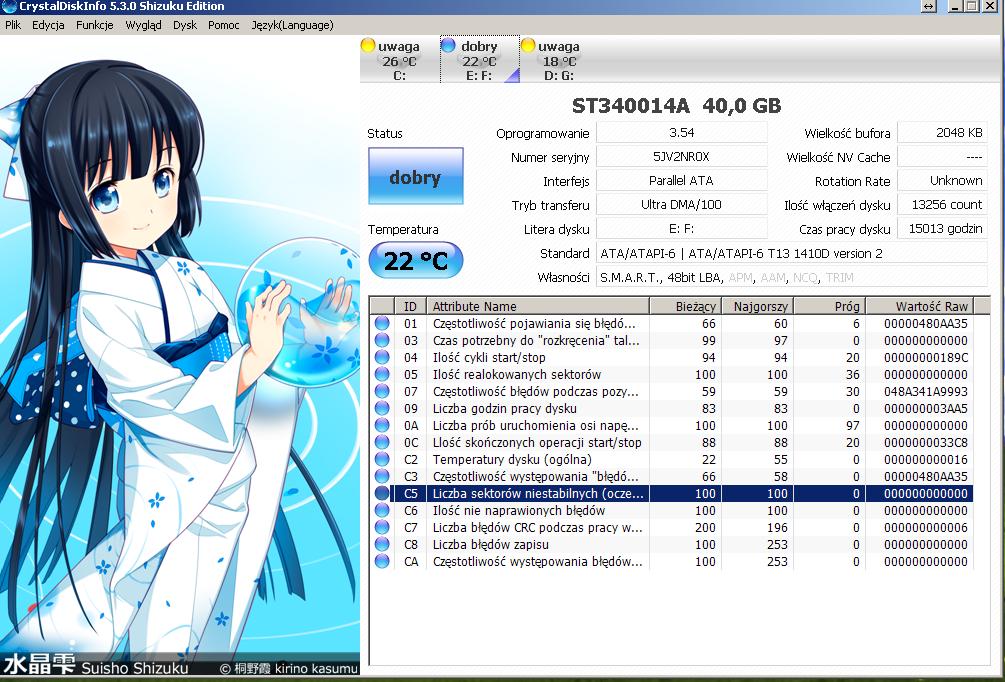Click the power on hours 15013 godzin field

[942, 229]
